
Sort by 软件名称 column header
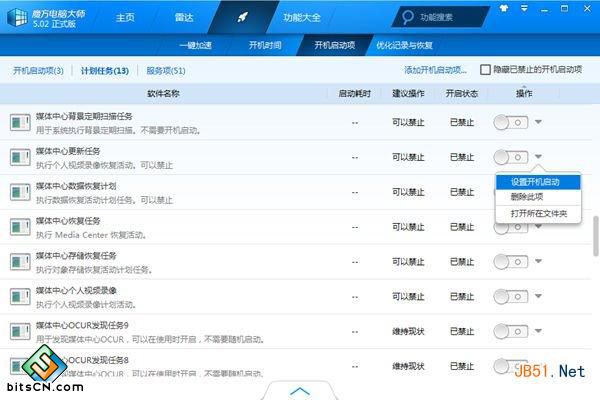pos(163,93)
